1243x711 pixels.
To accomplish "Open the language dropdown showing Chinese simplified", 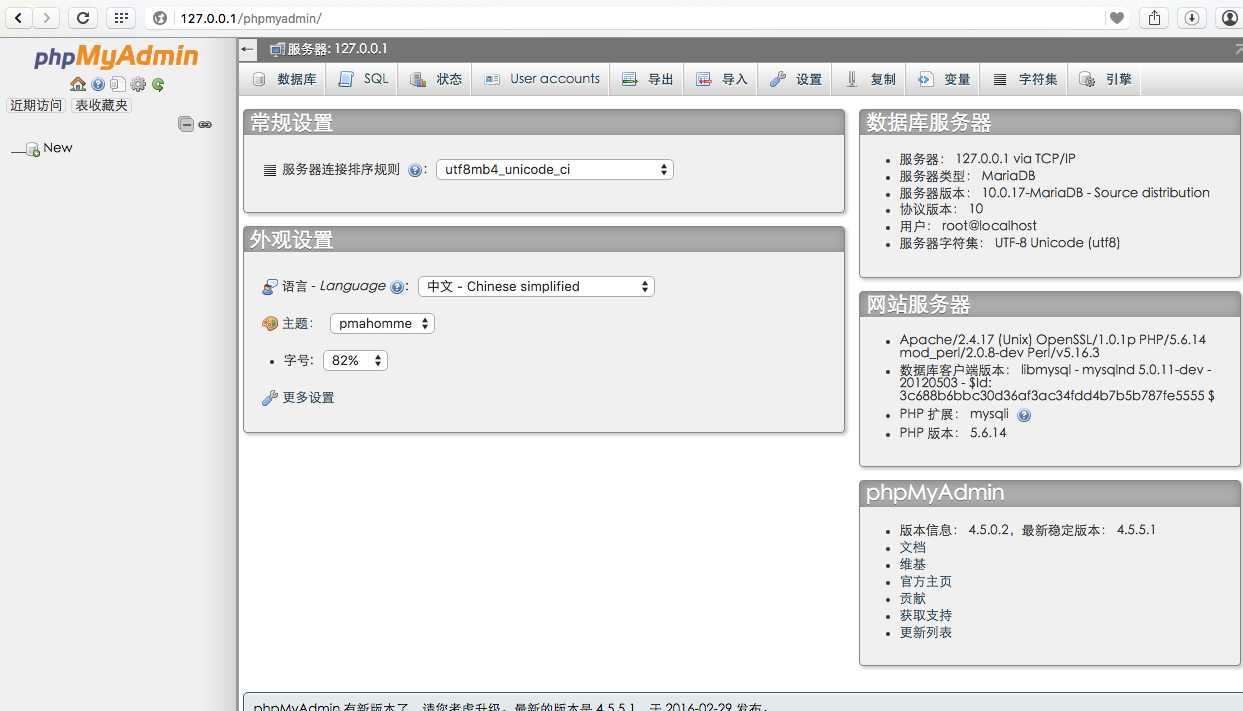I will point(536,286).
